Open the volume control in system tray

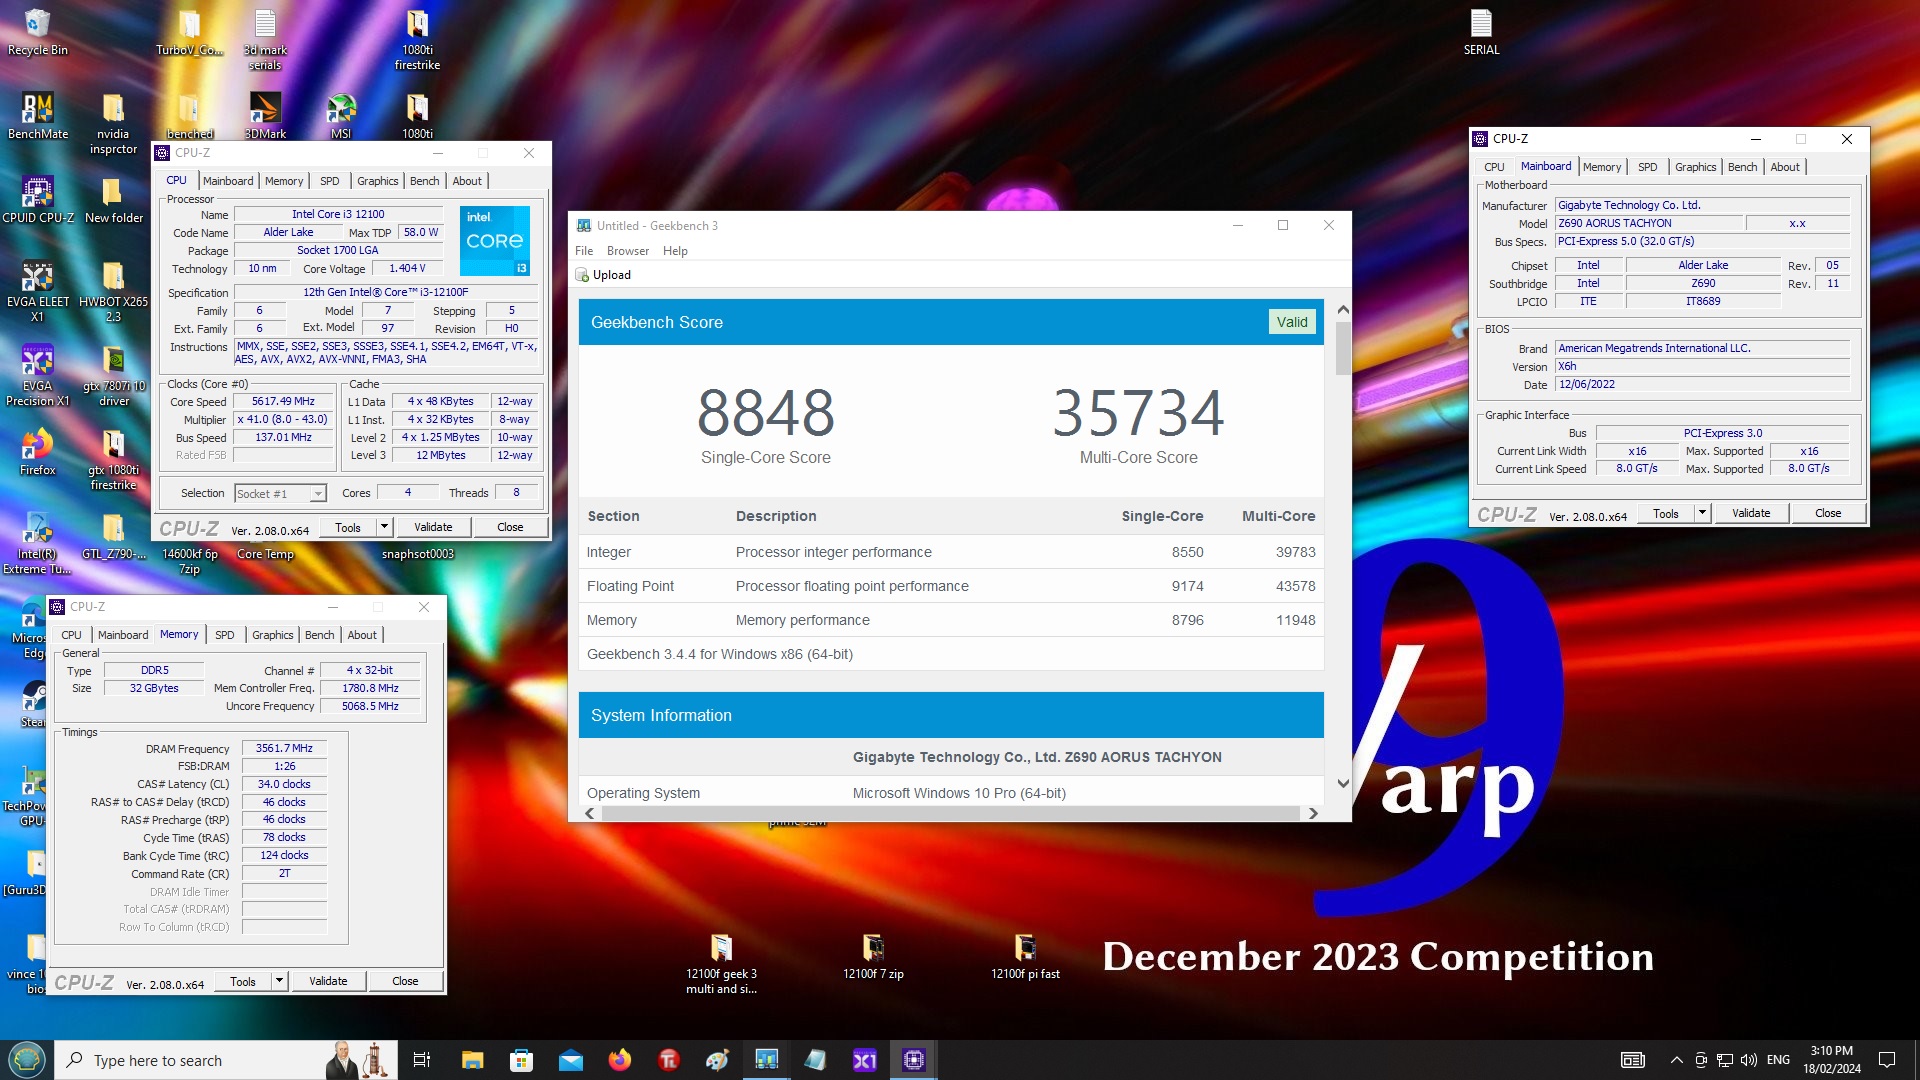[x=1748, y=1060]
